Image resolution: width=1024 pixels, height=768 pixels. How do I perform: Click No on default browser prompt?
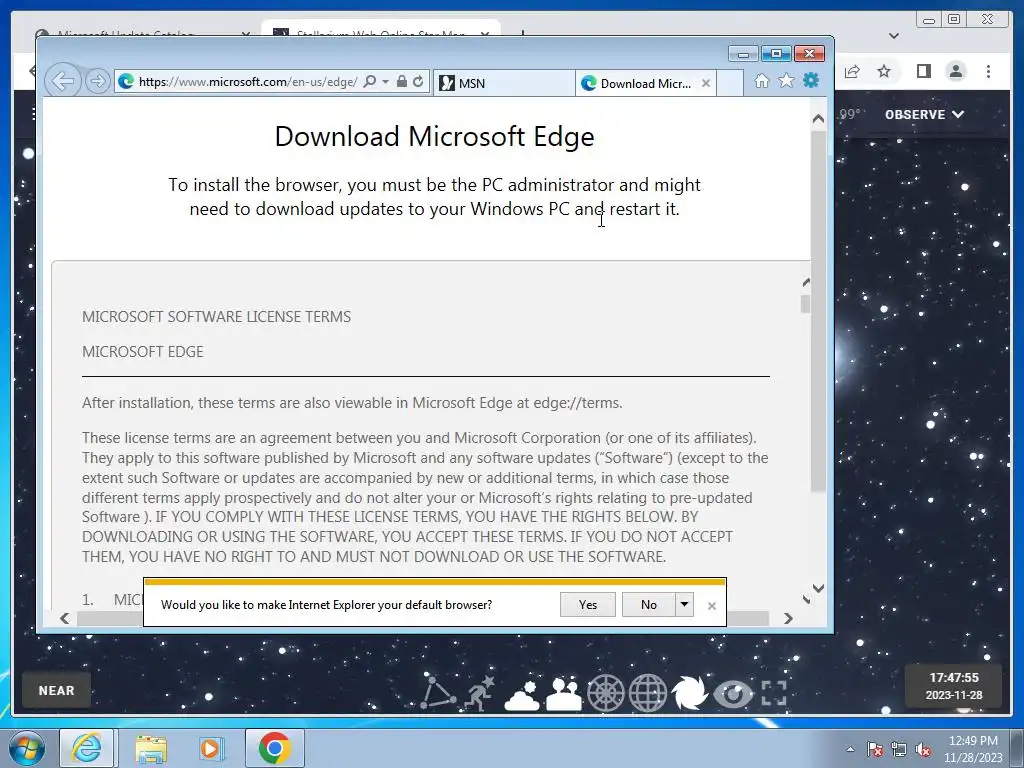coord(648,605)
